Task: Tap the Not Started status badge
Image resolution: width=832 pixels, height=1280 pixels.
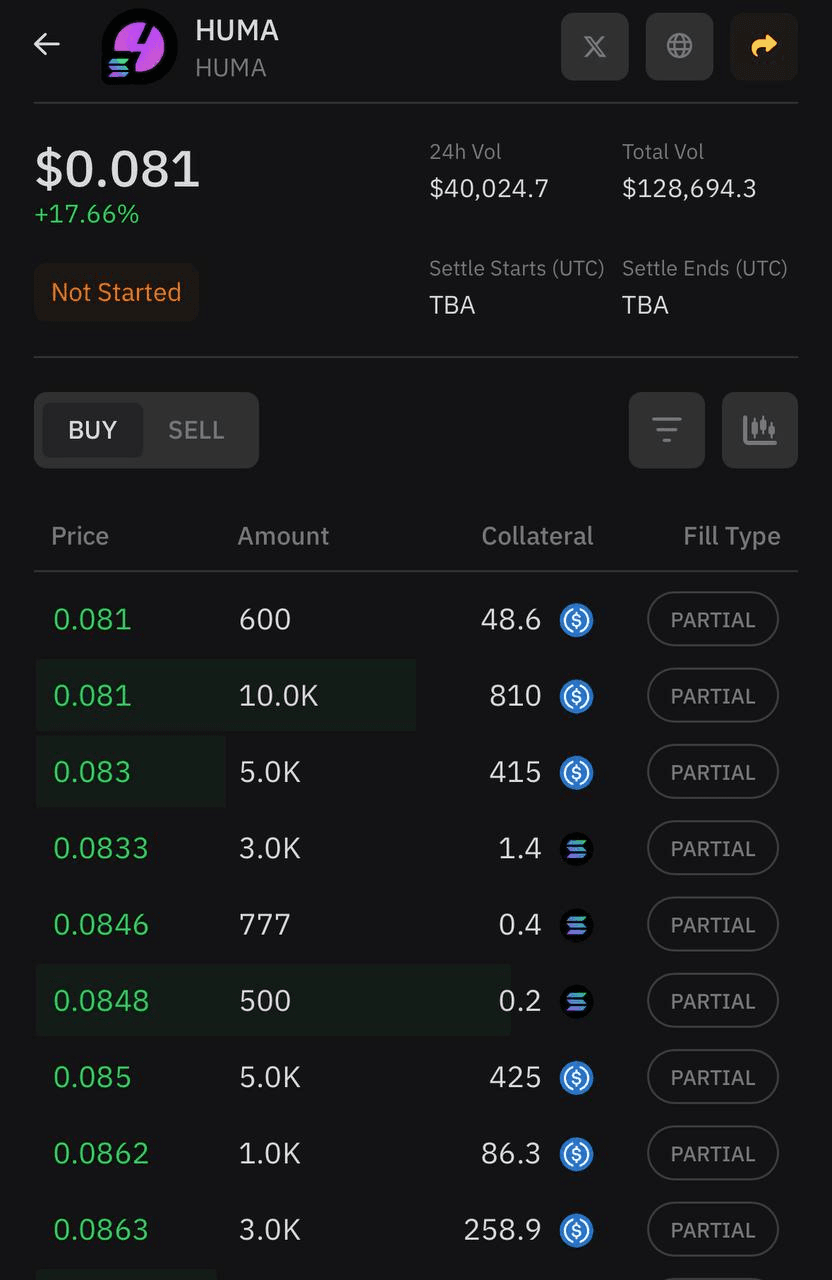Action: pos(116,292)
